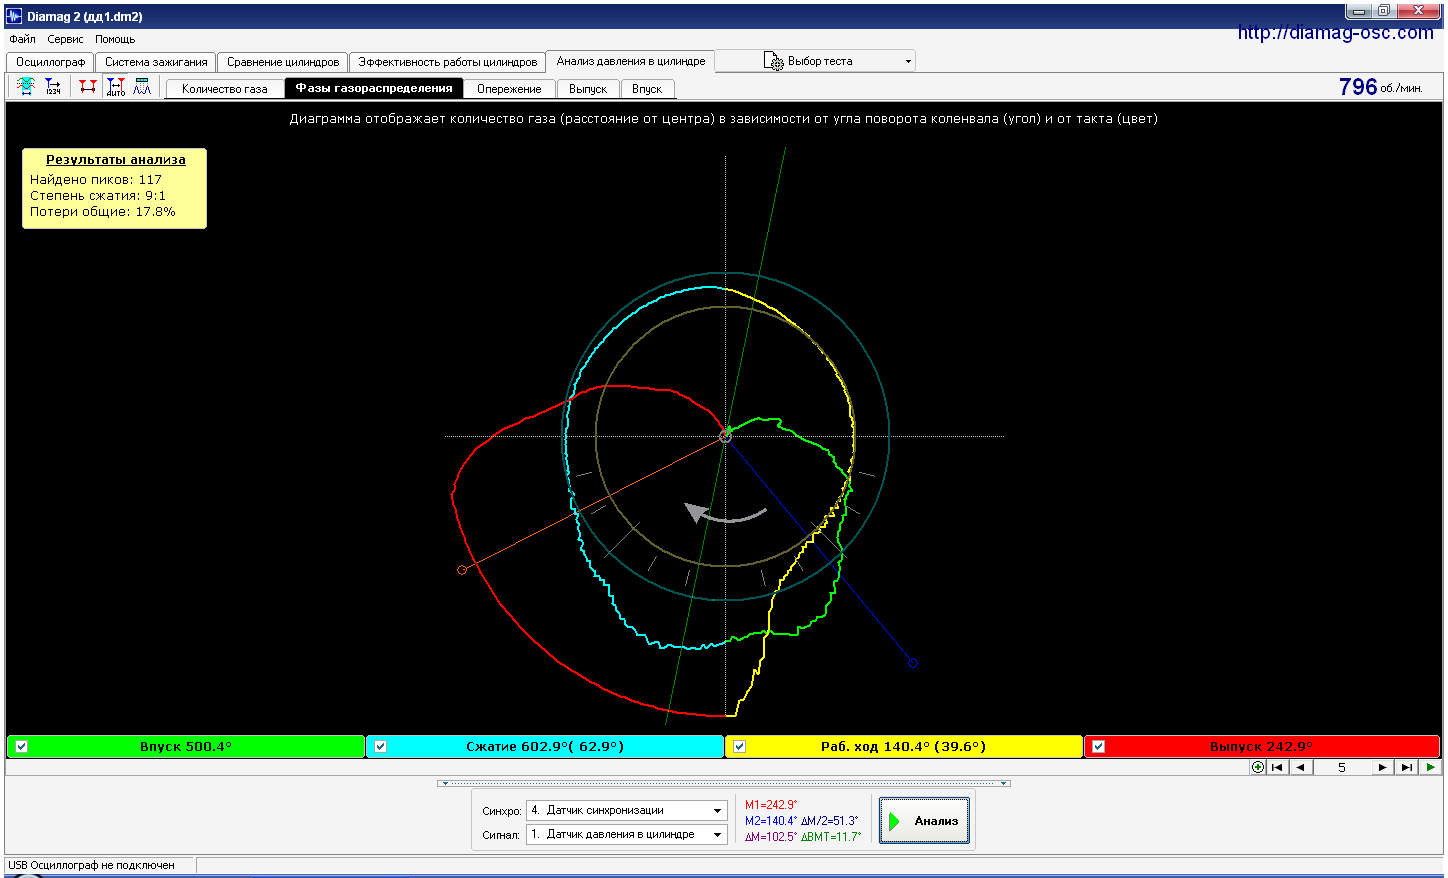Toggle the Выпуск 242.9° checkbox
Viewport: 1448px width, 878px height.
[1098, 746]
